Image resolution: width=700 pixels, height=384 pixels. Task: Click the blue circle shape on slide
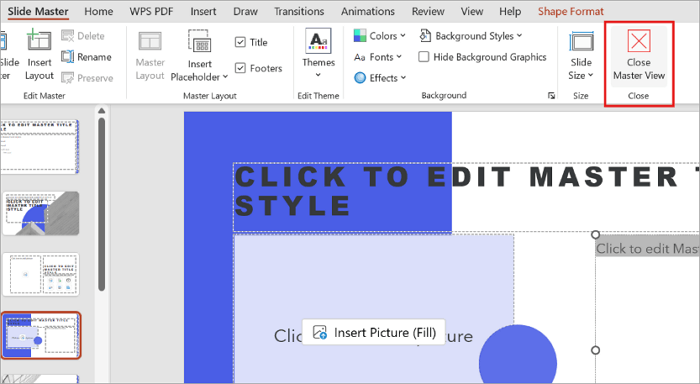point(518,354)
